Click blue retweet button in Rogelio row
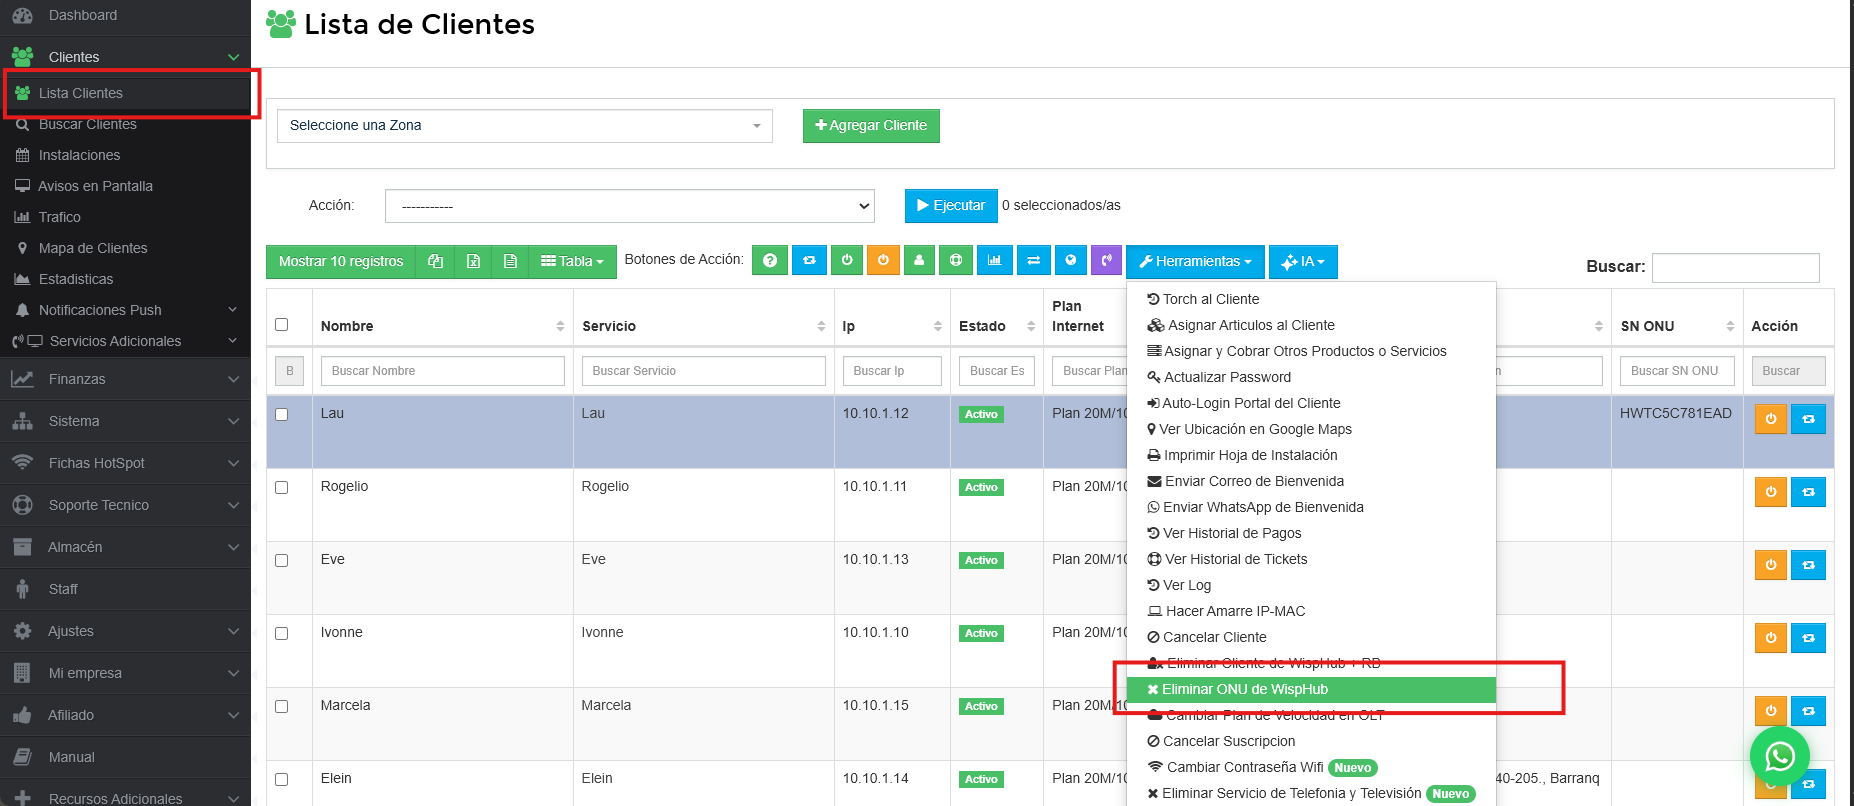Viewport: 1854px width, 806px height. coord(1808,492)
